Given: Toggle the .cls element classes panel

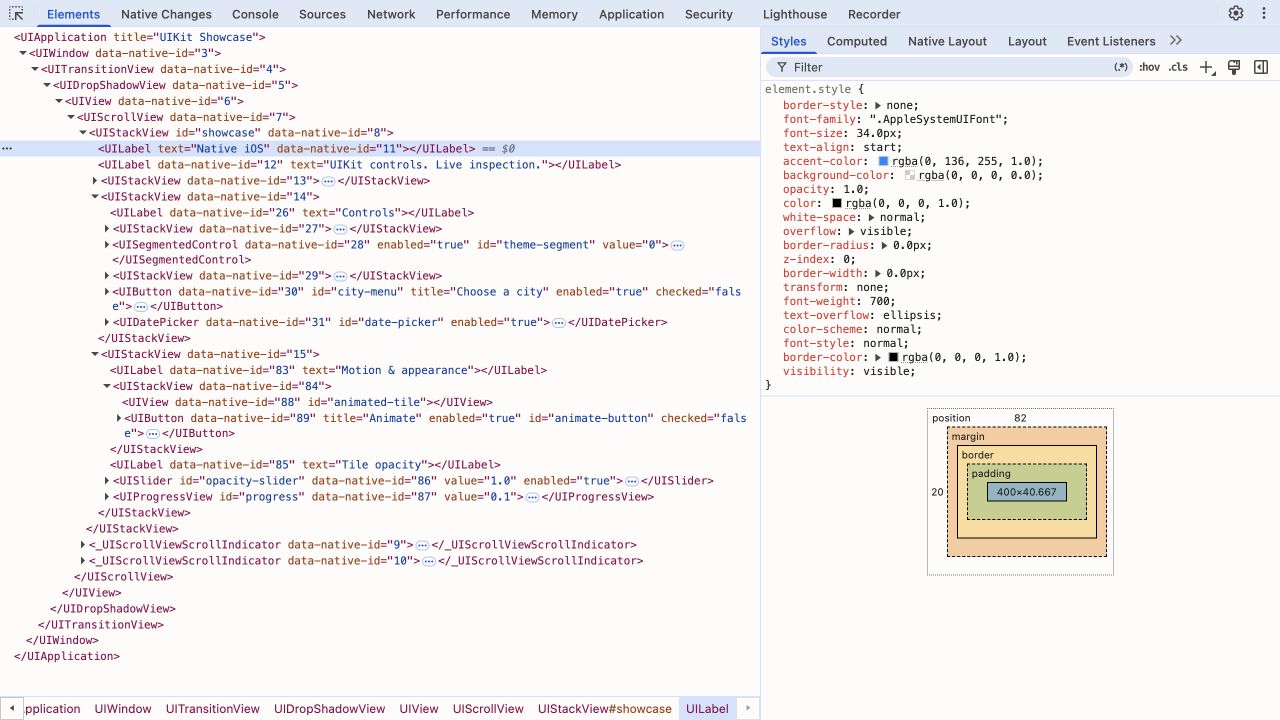Looking at the screenshot, I should coord(1178,67).
